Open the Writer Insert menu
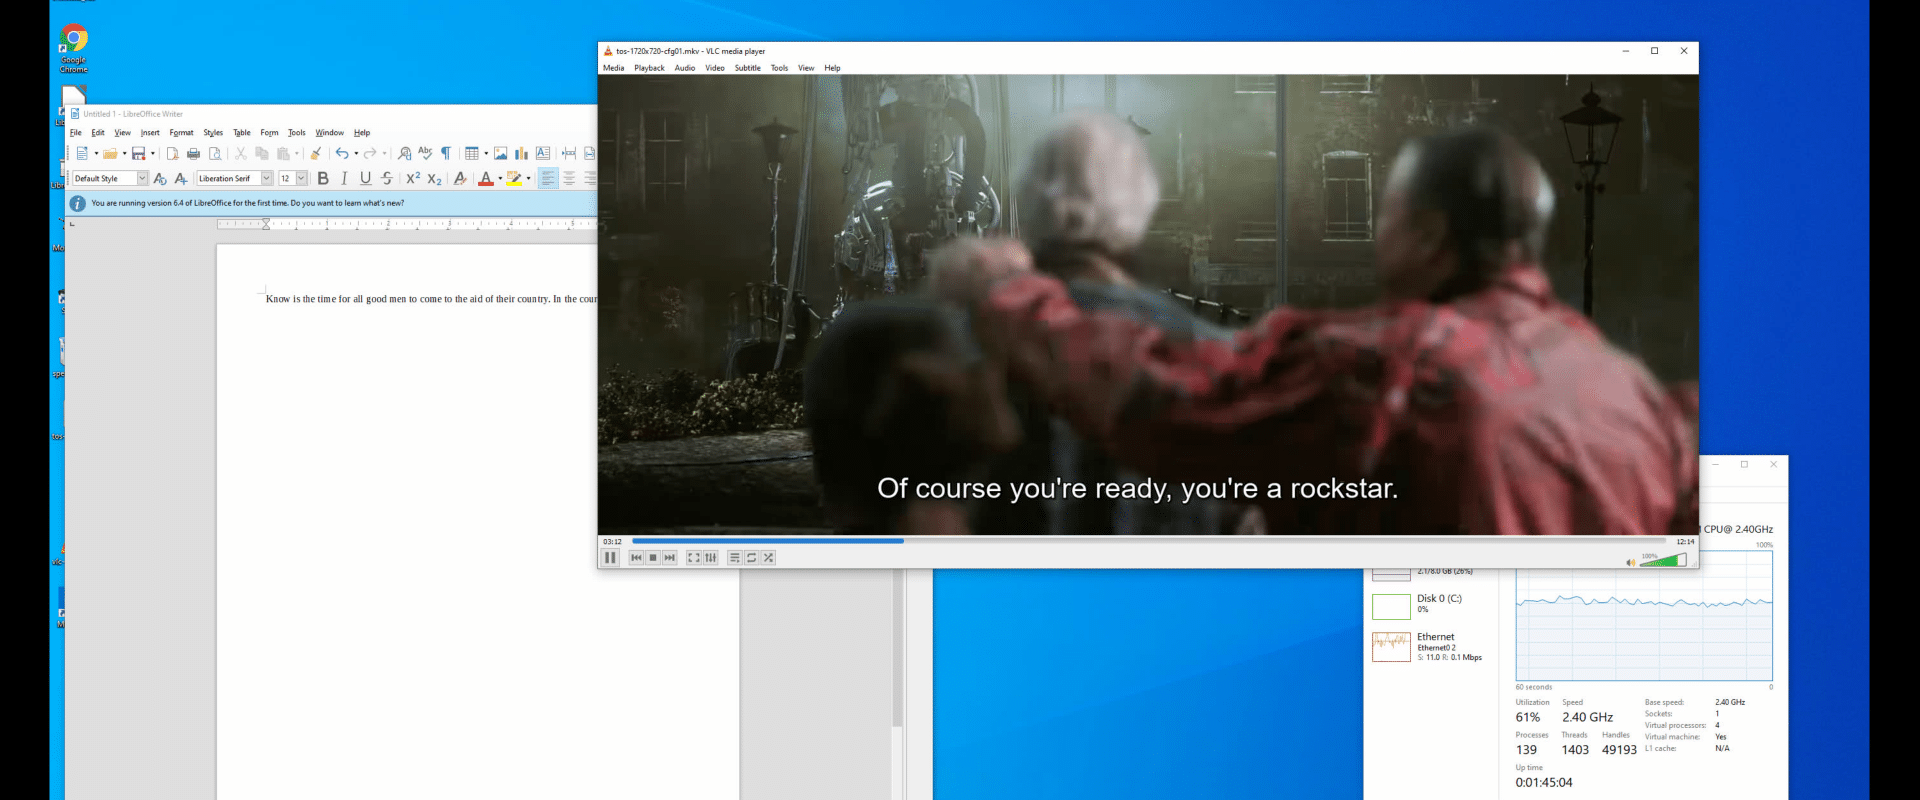Viewport: 1920px width, 800px height. click(x=150, y=132)
